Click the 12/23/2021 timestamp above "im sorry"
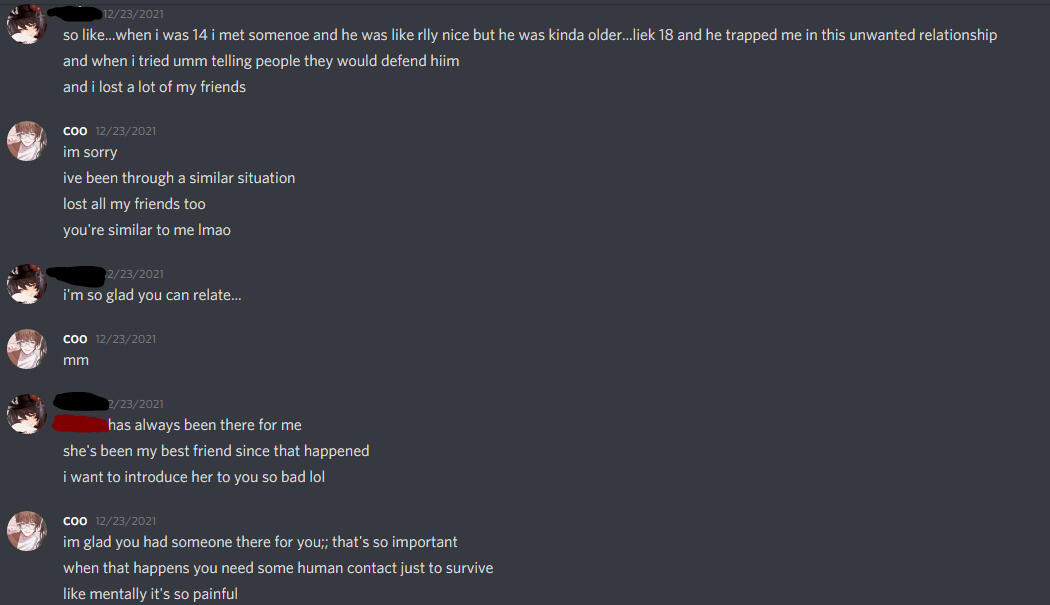 coord(126,131)
